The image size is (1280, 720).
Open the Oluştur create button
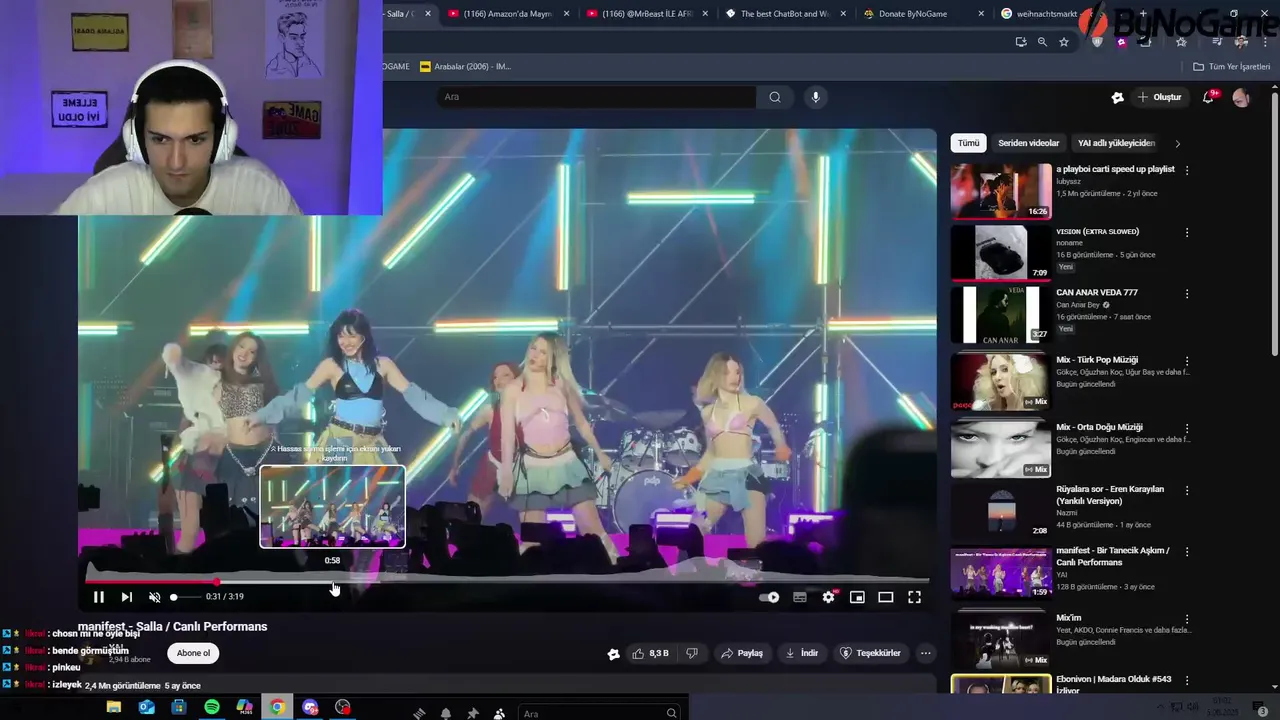pyautogui.click(x=1159, y=97)
